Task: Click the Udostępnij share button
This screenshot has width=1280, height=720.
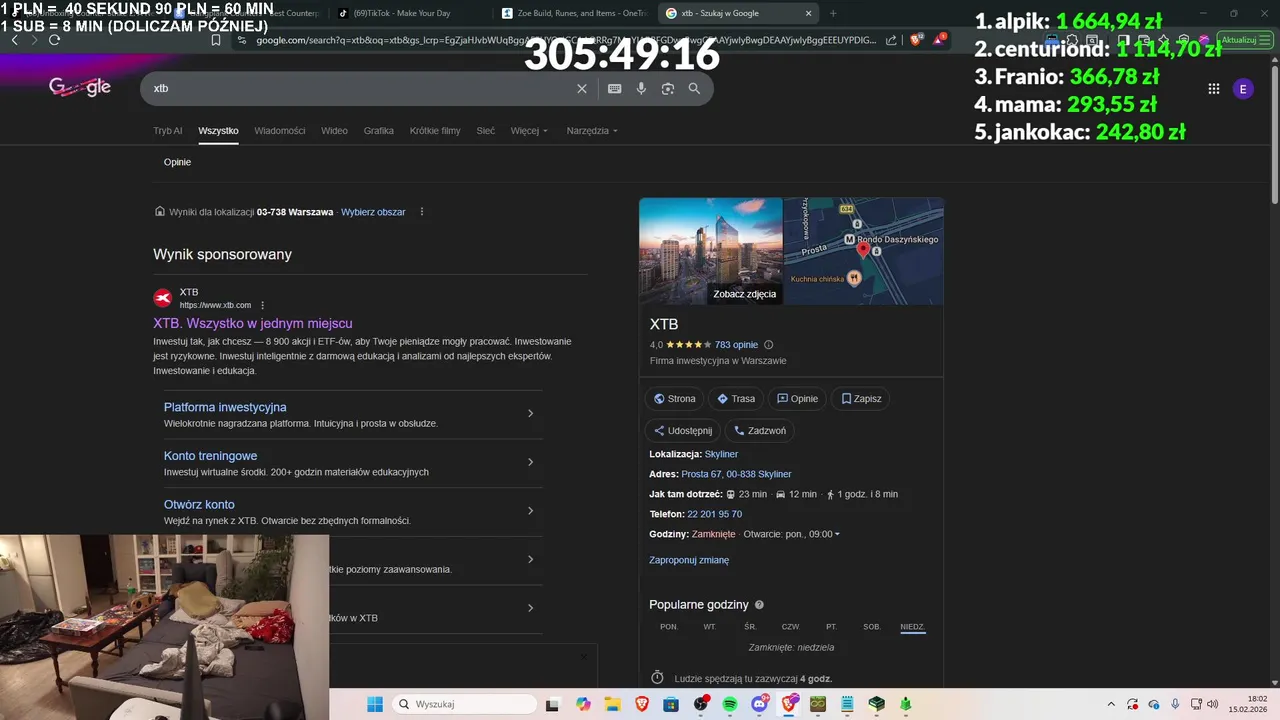Action: (683, 431)
